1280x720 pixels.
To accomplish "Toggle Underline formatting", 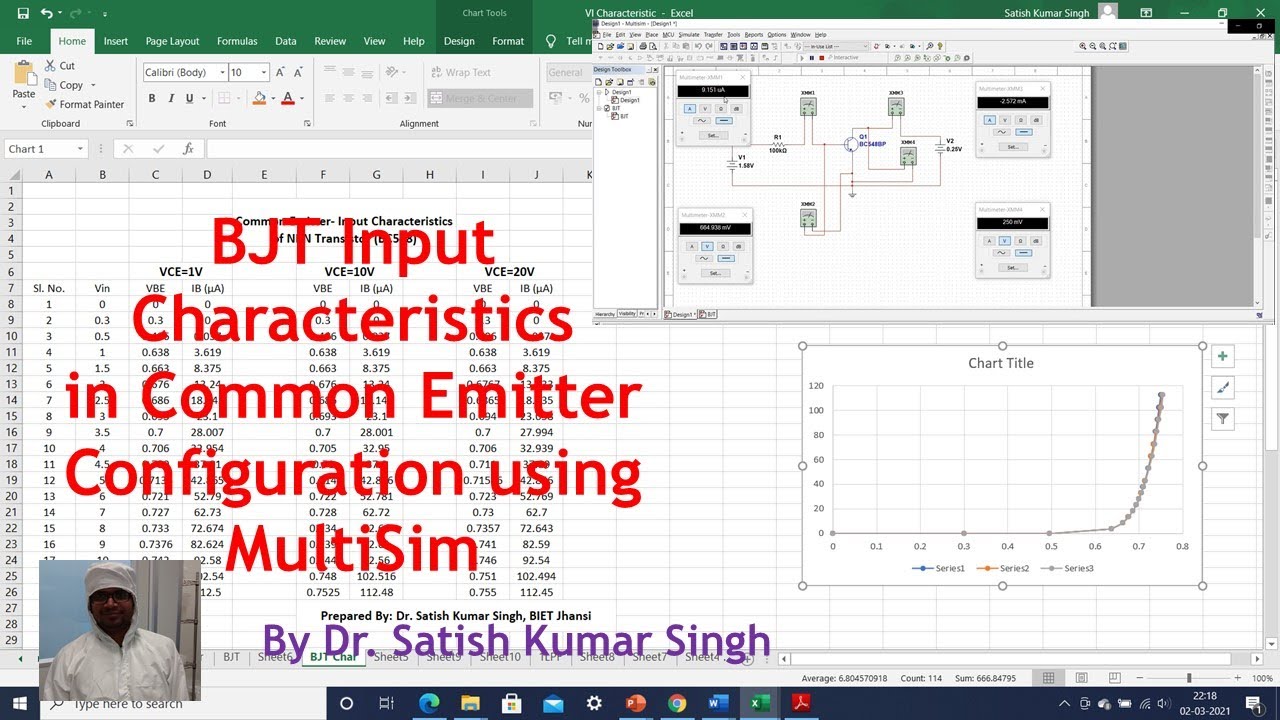I will [x=189, y=98].
